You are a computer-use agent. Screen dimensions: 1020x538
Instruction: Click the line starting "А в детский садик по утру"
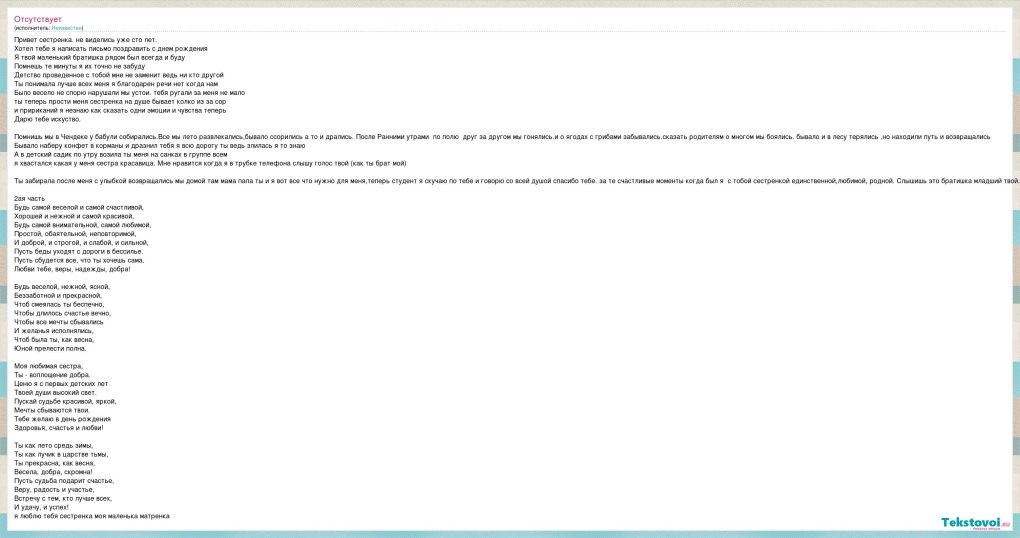tap(117, 154)
